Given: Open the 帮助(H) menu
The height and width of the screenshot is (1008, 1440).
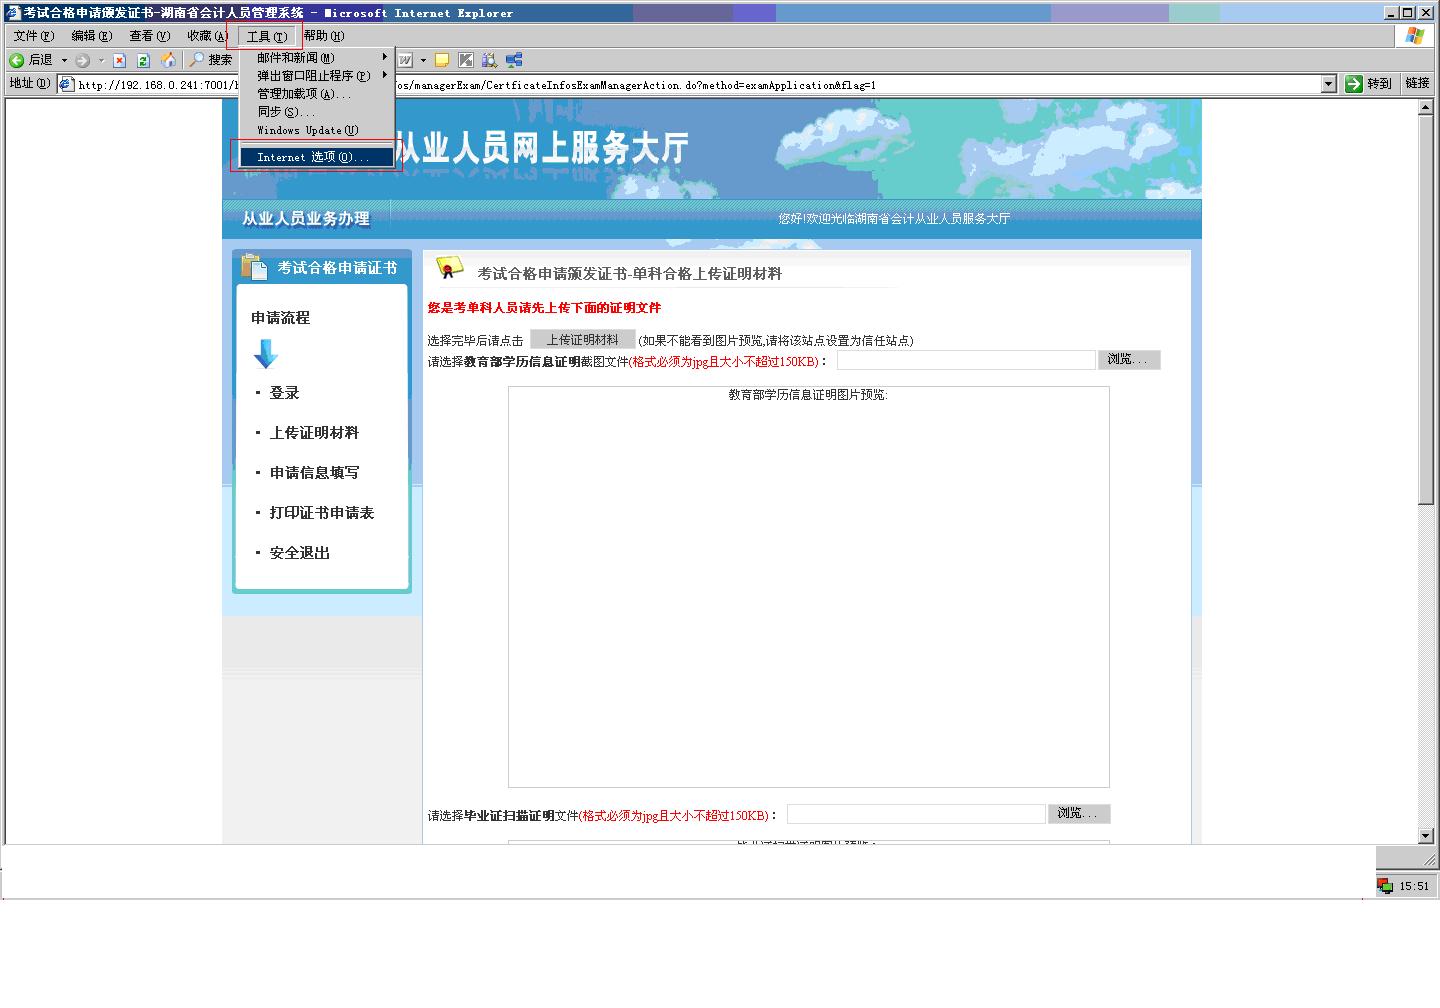Looking at the screenshot, I should pos(324,36).
